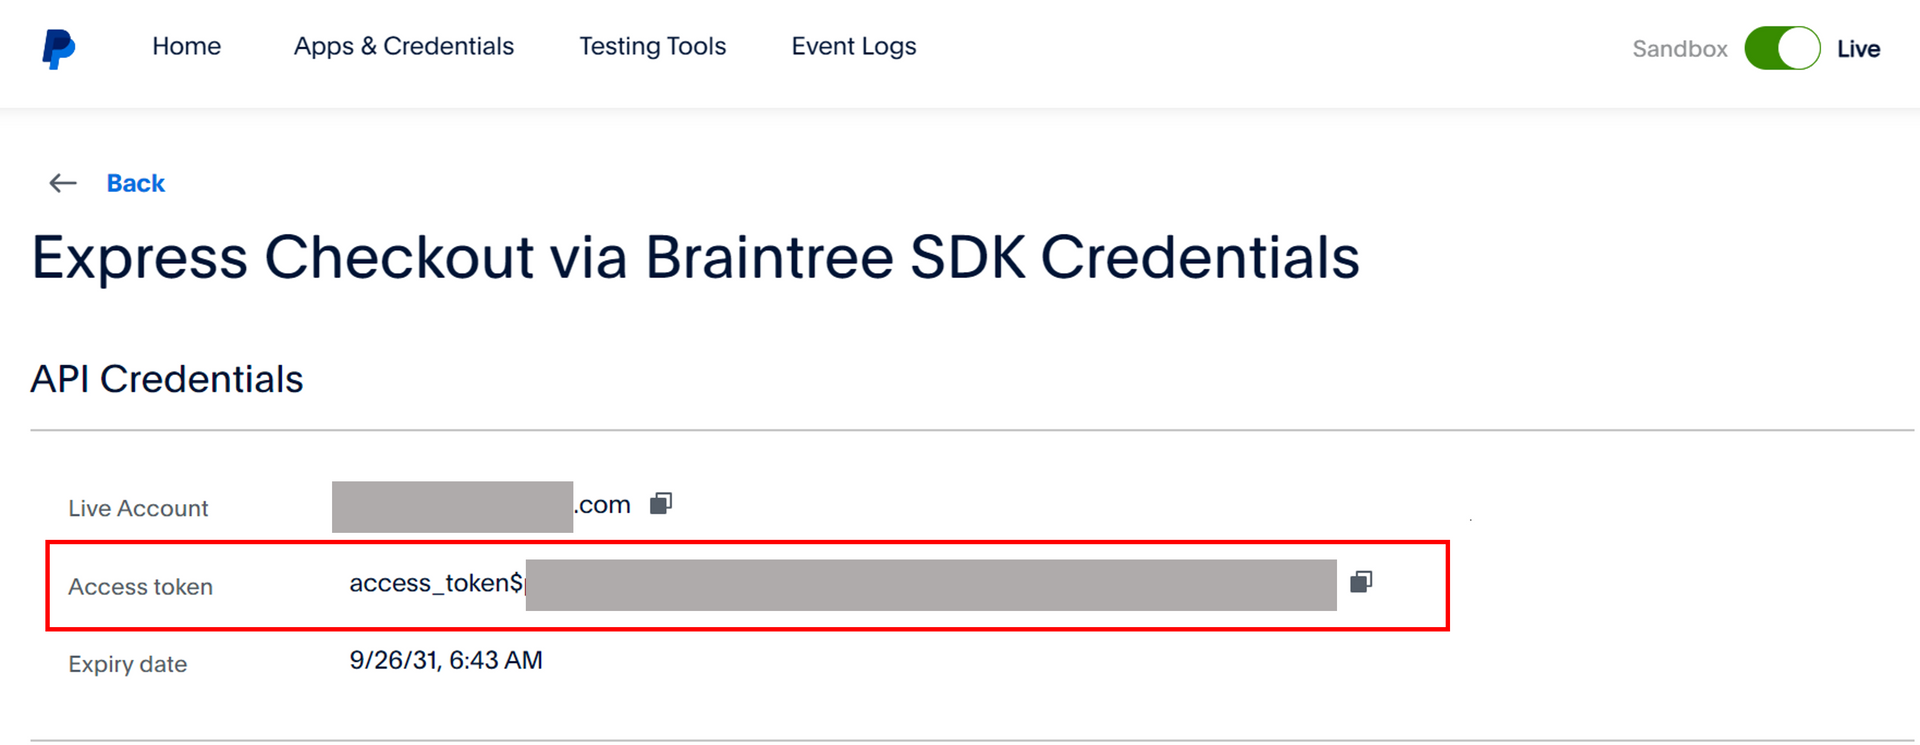Toggle the Sandbox/Live environment switch

coord(1782,48)
